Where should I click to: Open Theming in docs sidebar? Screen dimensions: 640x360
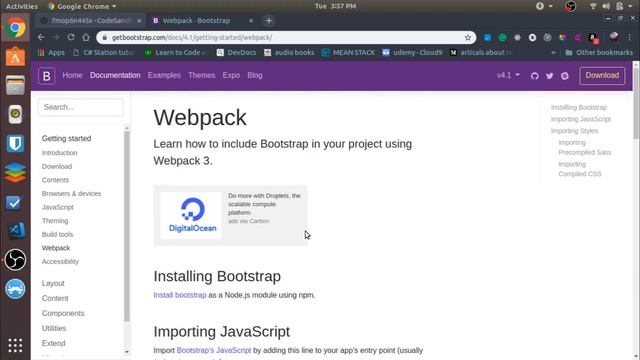[55, 221]
